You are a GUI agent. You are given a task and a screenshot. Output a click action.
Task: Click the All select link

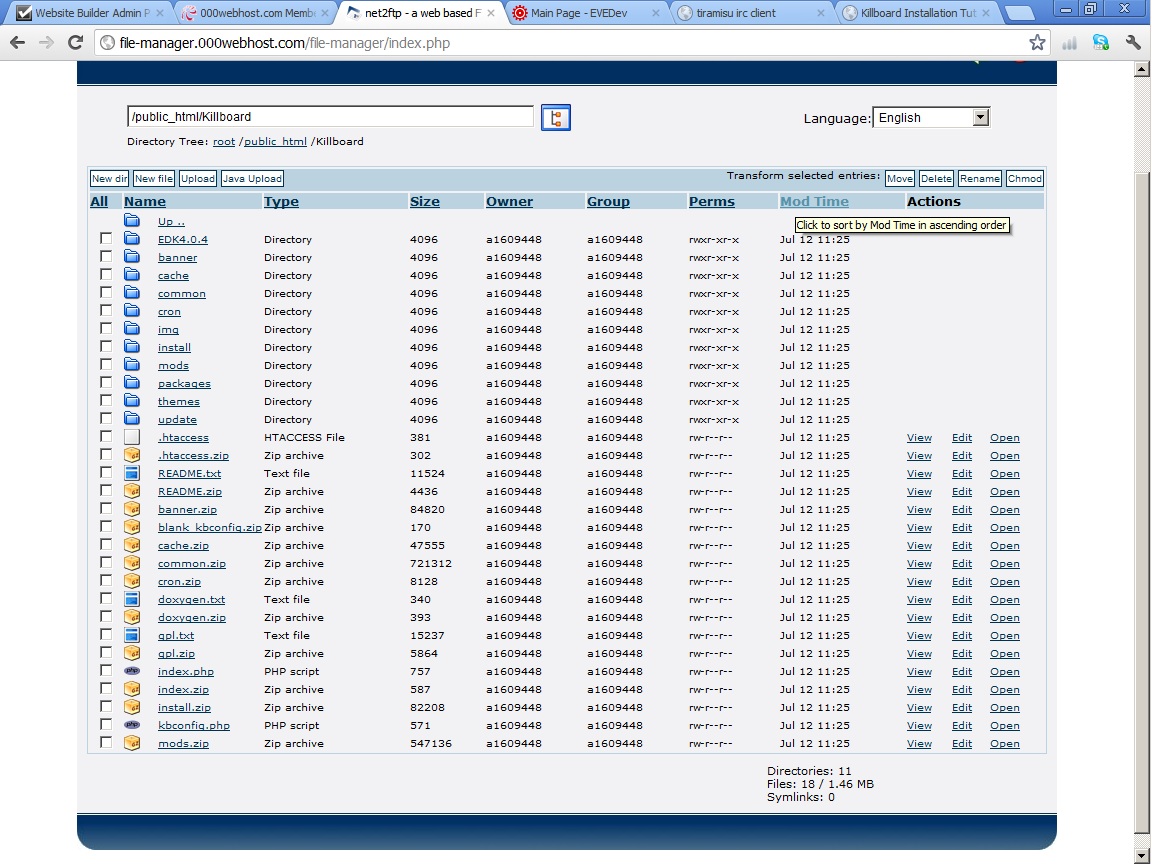click(99, 201)
